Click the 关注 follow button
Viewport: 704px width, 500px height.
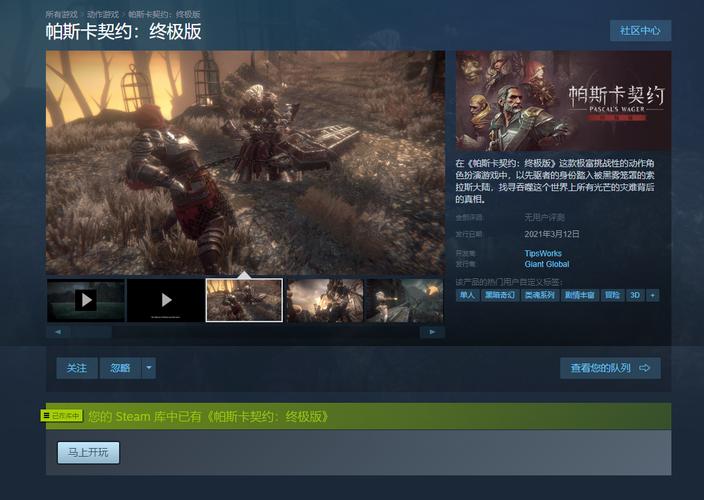click(x=77, y=368)
